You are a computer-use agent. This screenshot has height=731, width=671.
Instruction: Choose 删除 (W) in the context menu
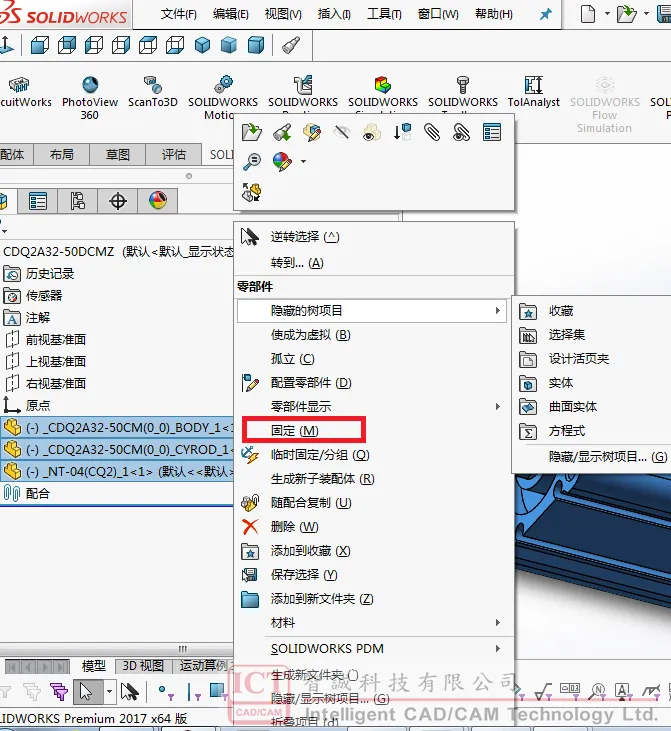coord(294,527)
